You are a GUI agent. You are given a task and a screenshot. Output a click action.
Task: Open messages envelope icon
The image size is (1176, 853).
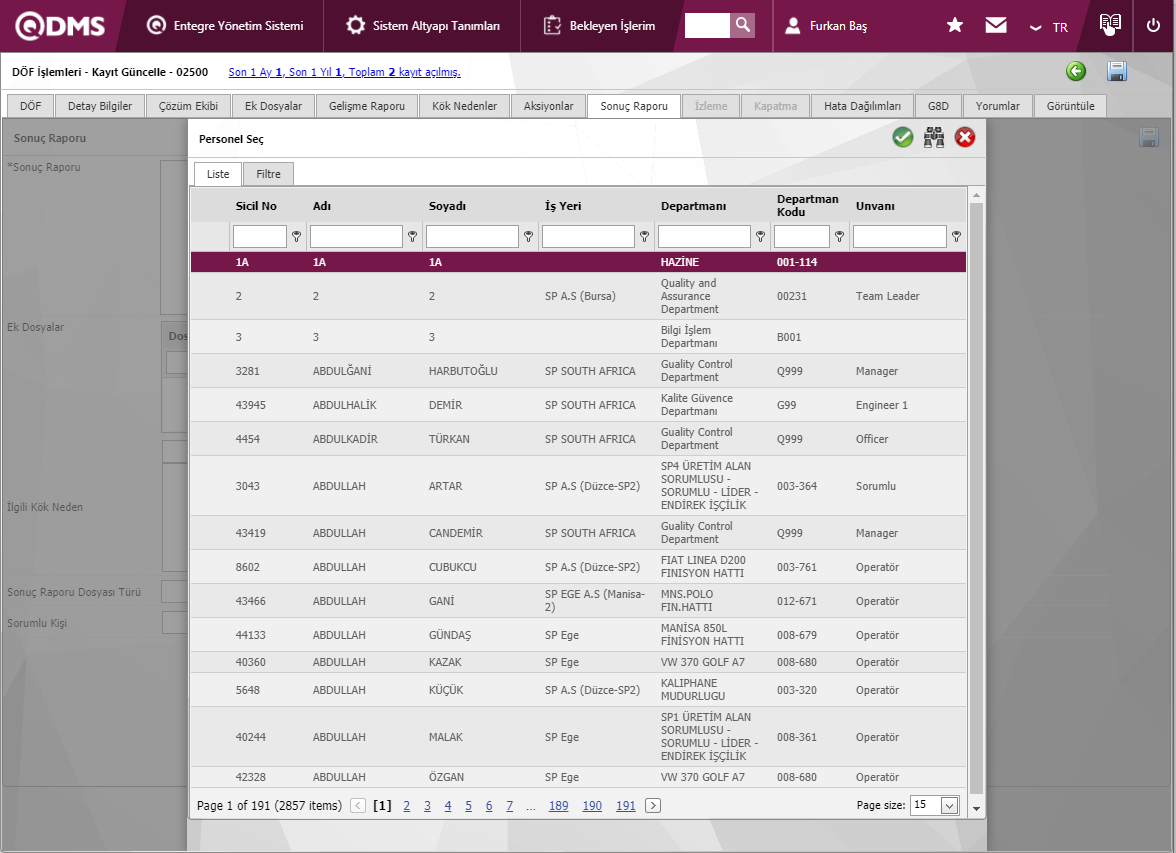coord(996,26)
